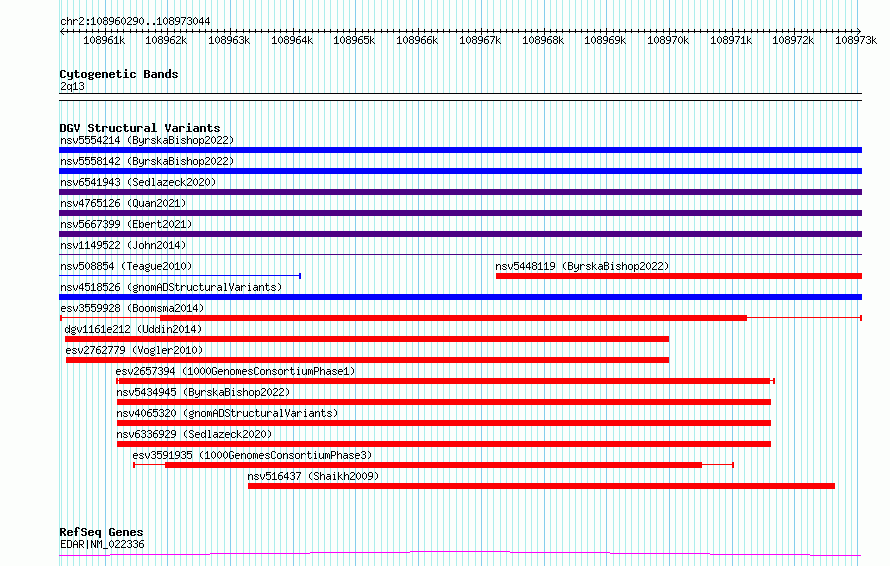Click the nsv508854 (Teague2010) label
Screen dimensions: 890x566
click(x=126, y=266)
